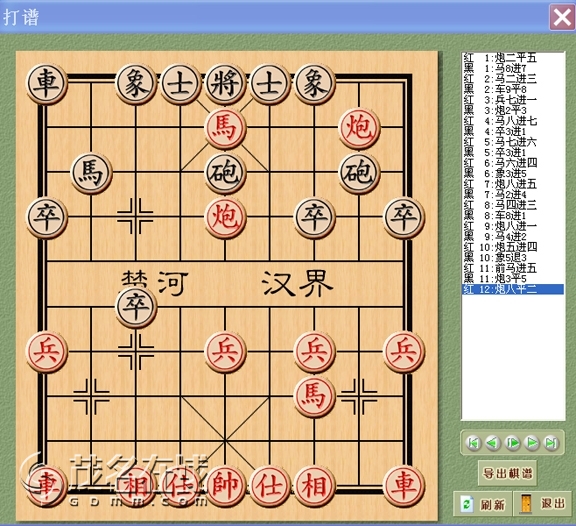Click the black 卒 that crossed the river
576x526 pixels.
point(136,307)
